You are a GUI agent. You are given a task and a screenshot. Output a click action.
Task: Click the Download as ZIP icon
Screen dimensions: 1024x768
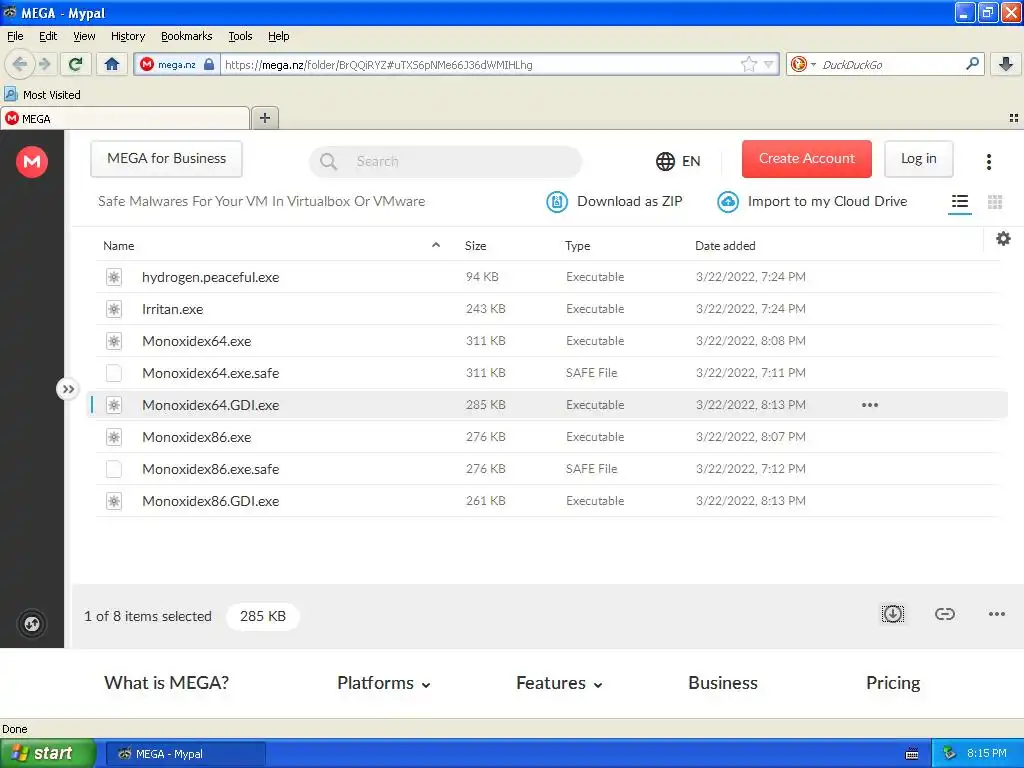click(556, 202)
